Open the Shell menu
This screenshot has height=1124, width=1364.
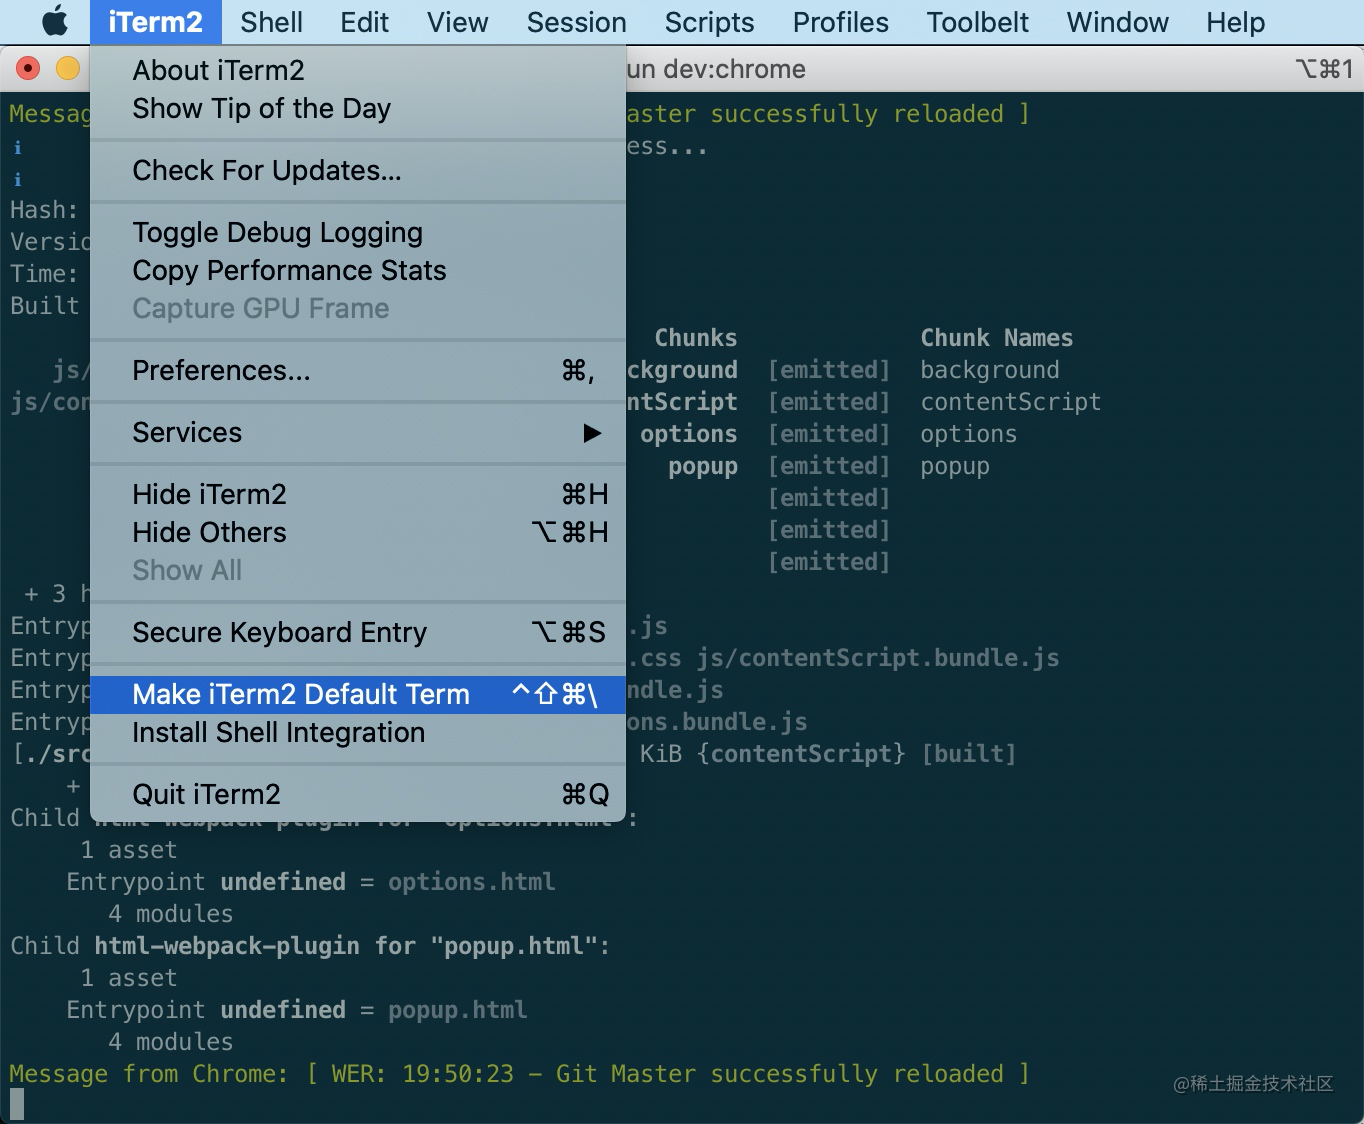[x=271, y=22]
